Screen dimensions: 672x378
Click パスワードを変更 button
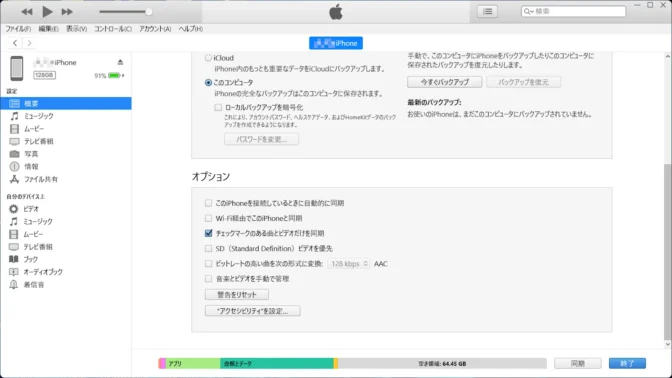click(x=261, y=139)
